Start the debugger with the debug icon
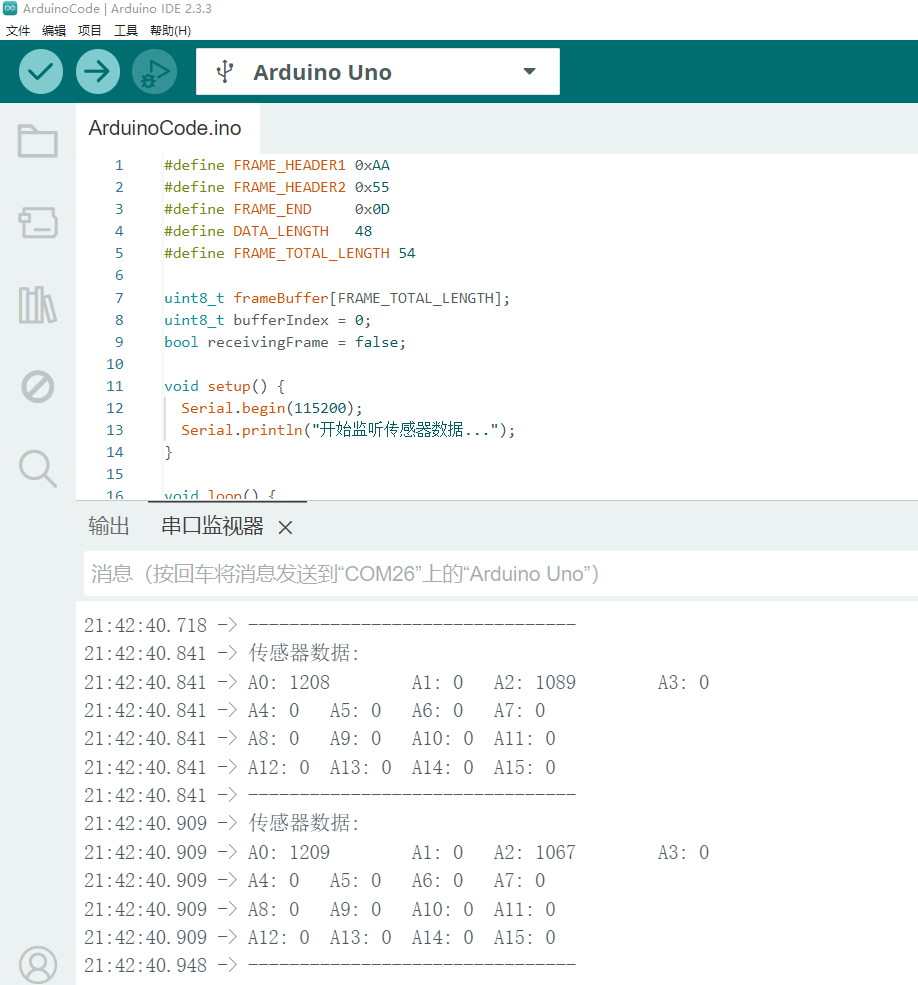This screenshot has width=918, height=985. pyautogui.click(x=154, y=72)
